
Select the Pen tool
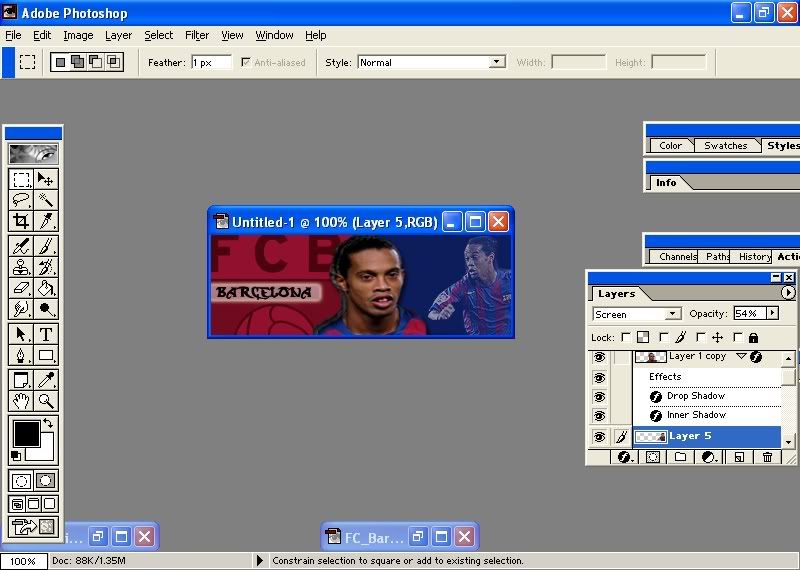click(21, 355)
